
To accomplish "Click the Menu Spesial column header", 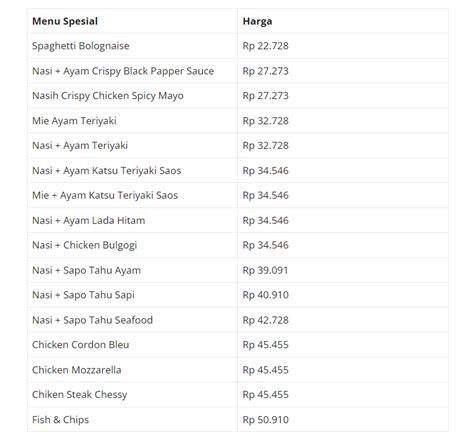I will click(65, 21).
